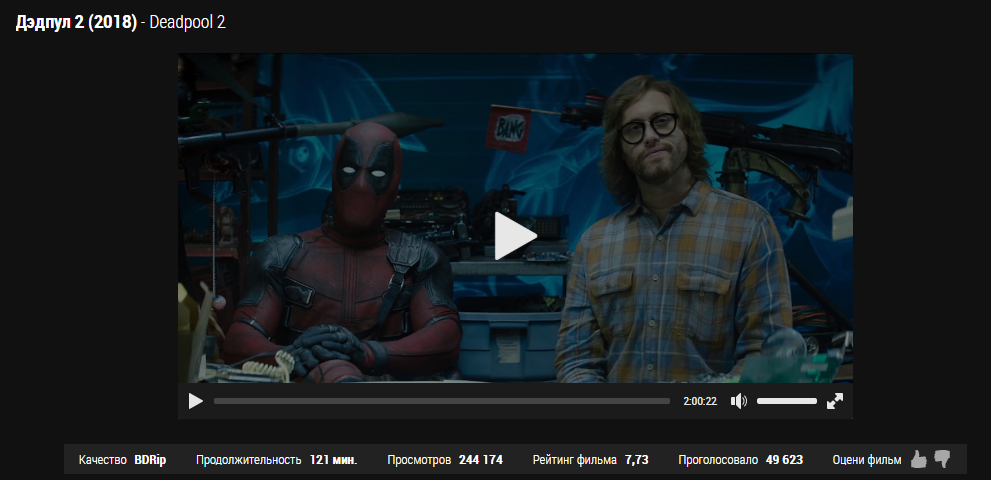
Task: Start playback with the large center play button
Action: (515, 236)
